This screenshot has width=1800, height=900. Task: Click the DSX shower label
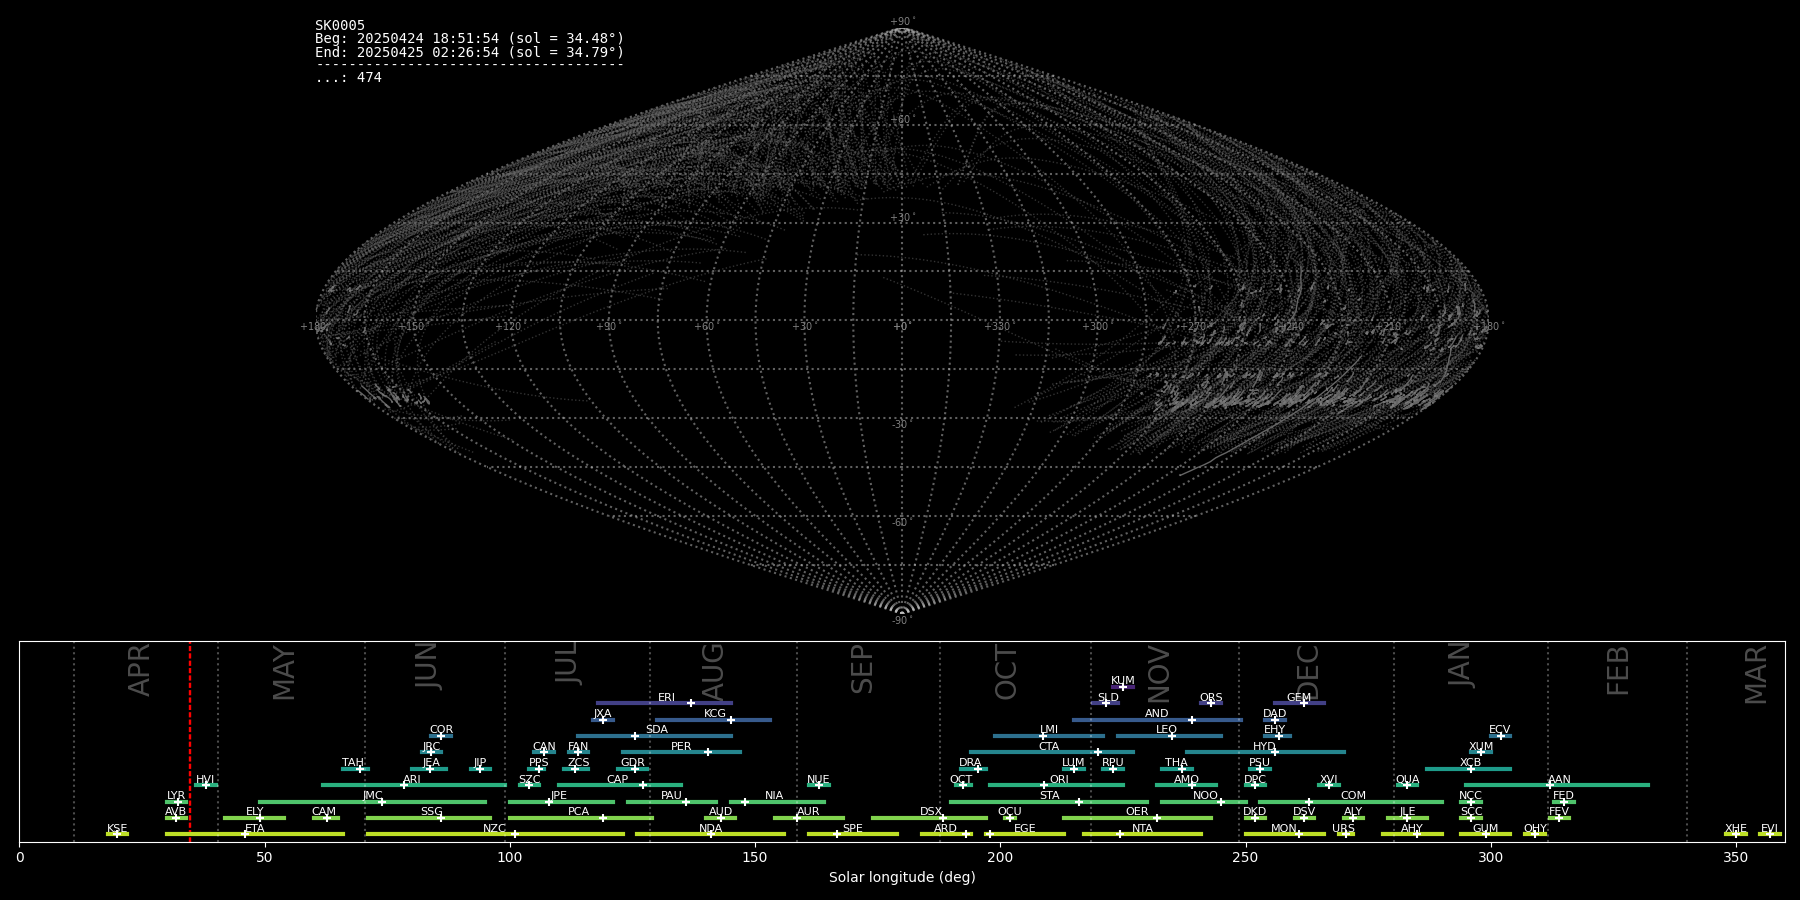click(x=931, y=812)
